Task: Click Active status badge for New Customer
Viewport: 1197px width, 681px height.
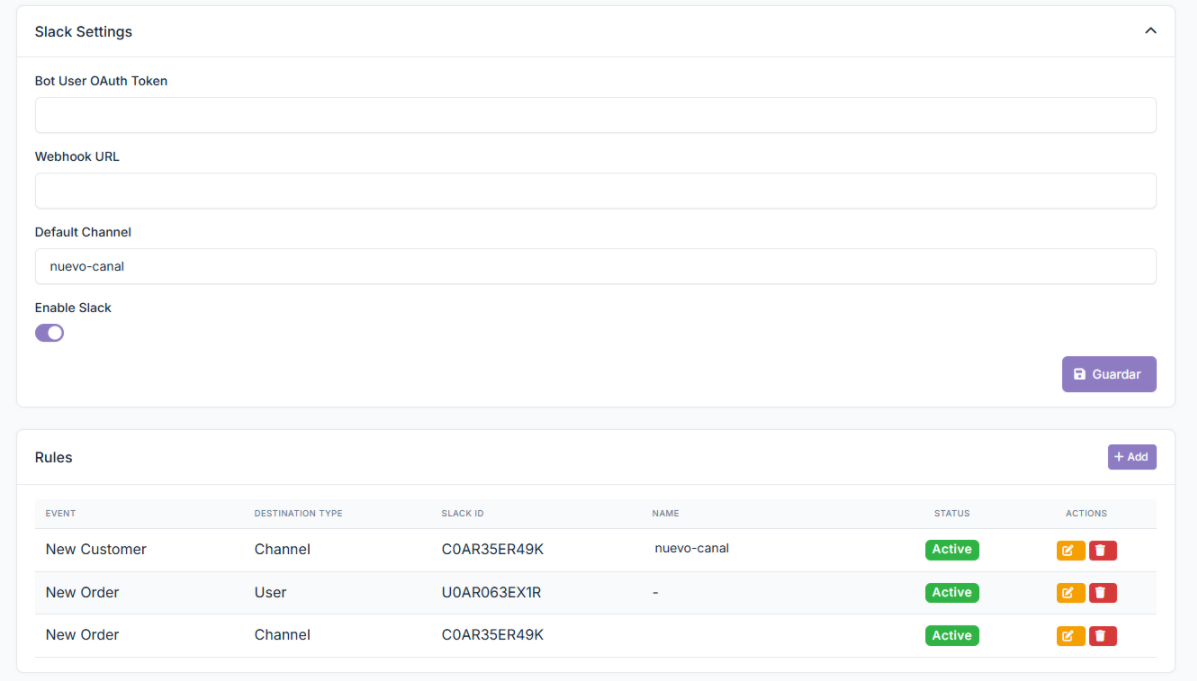Action: (x=951, y=549)
